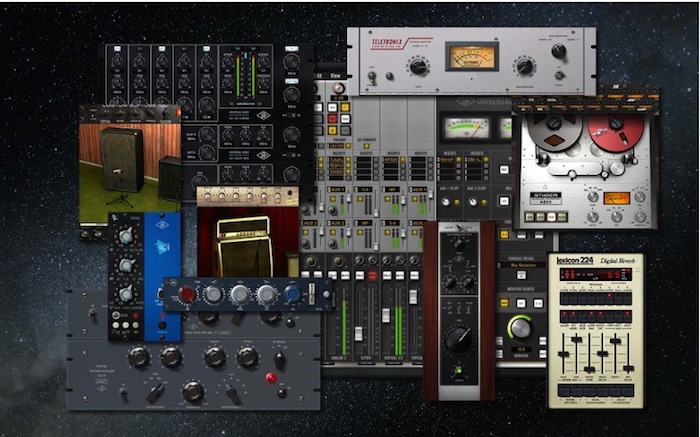Click the Teletronix VU meter

pos(472,57)
